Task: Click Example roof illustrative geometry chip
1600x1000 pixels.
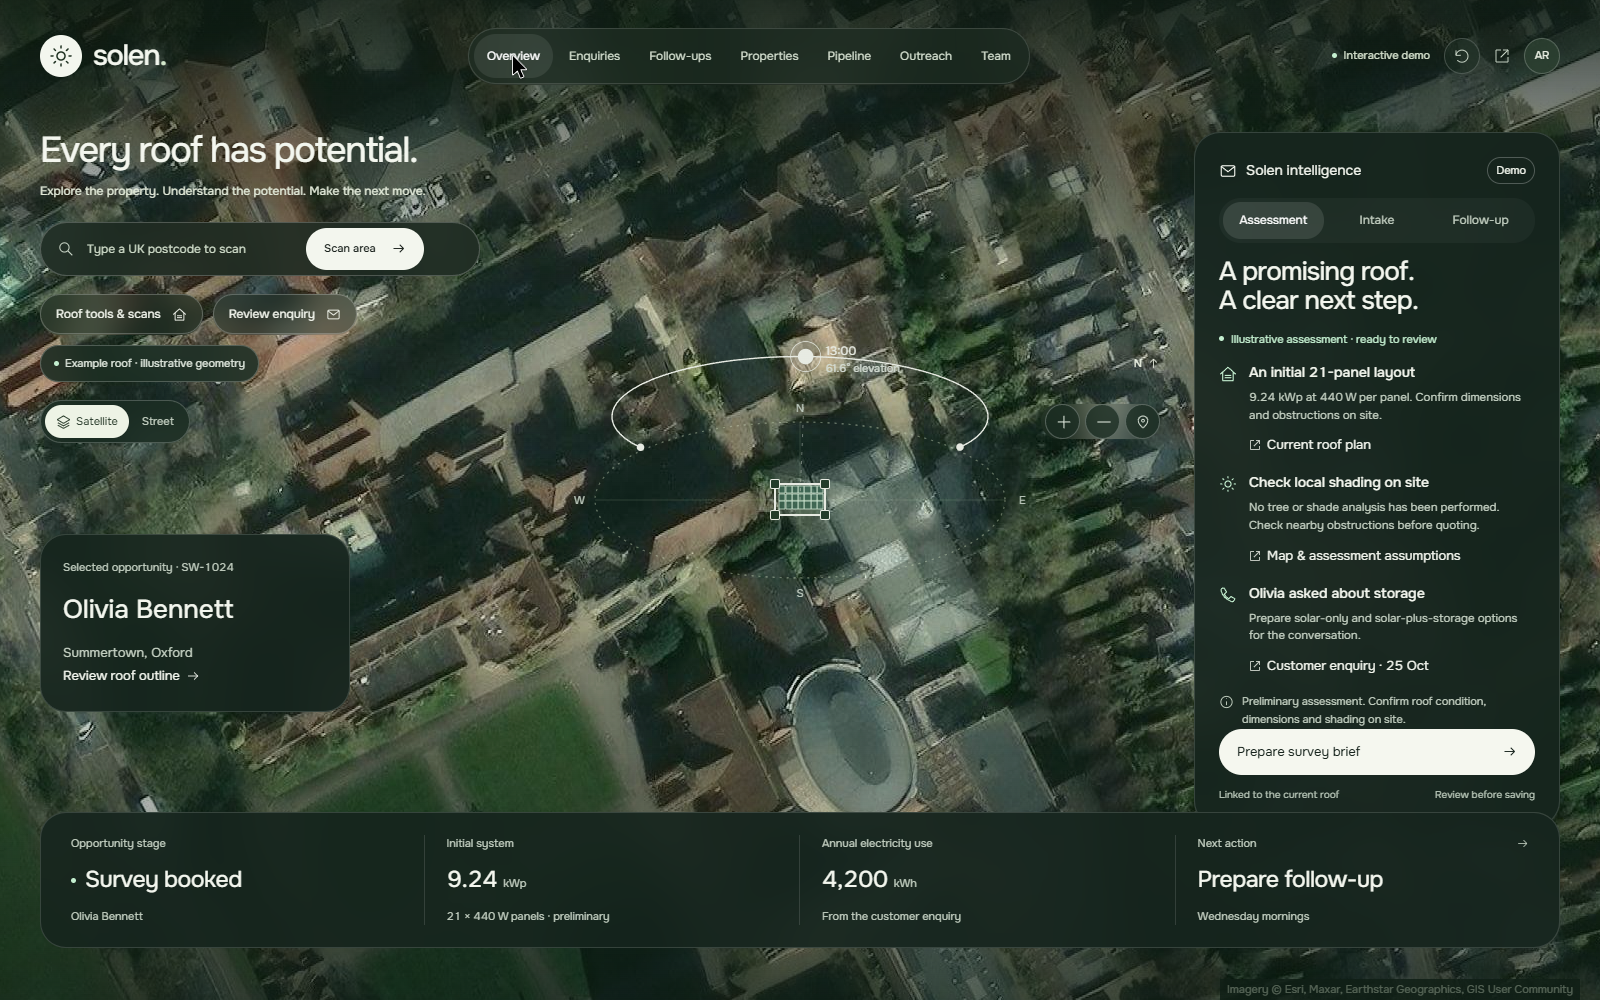Action: pyautogui.click(x=149, y=363)
